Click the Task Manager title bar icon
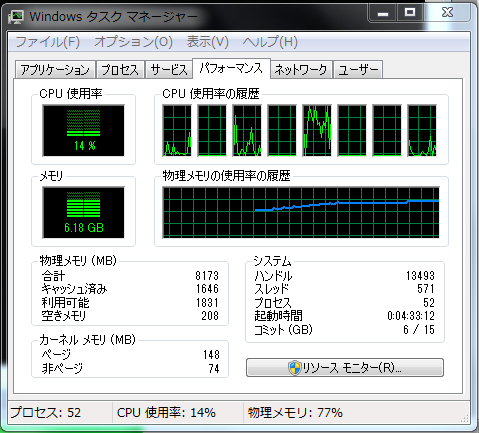Screen dimensions: 479x433 tap(16, 16)
